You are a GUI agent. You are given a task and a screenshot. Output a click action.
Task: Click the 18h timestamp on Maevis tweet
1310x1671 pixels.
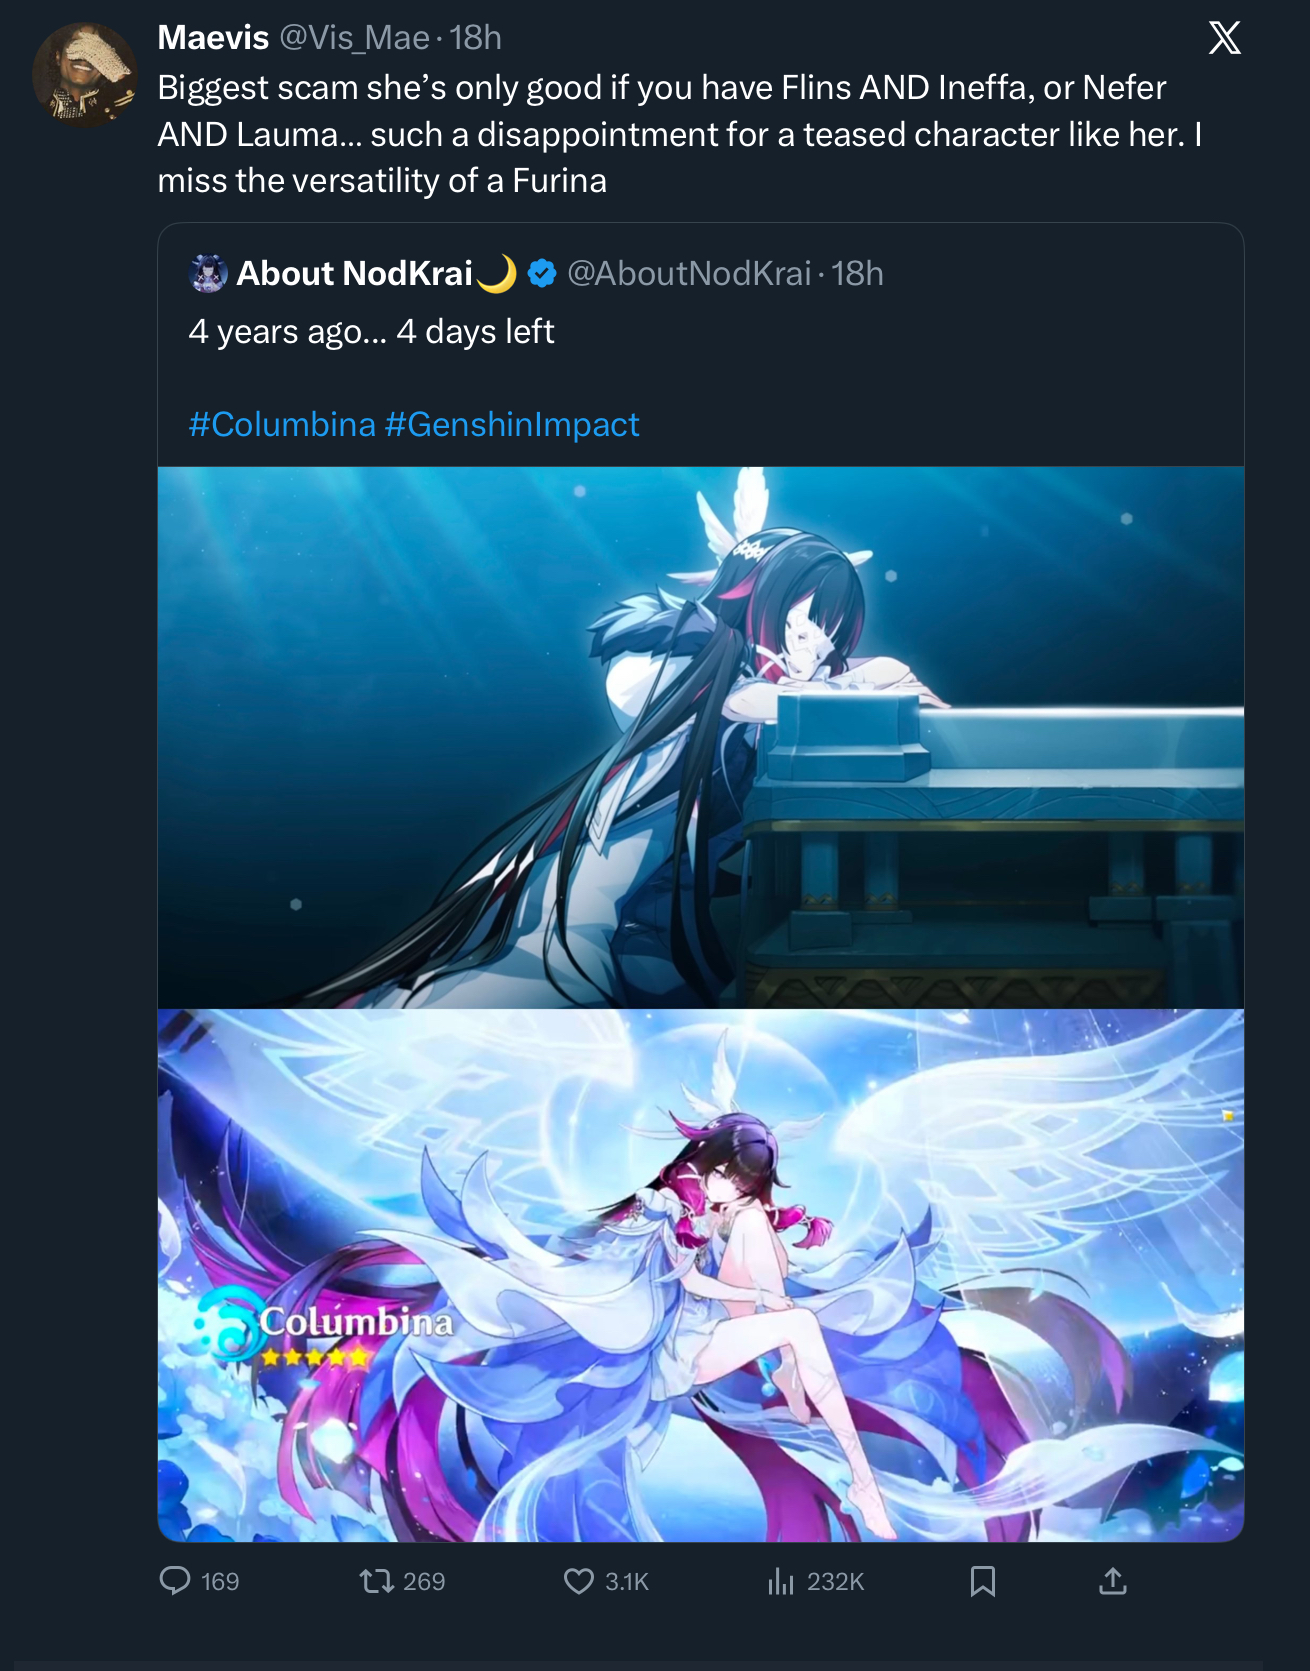pyautogui.click(x=475, y=37)
